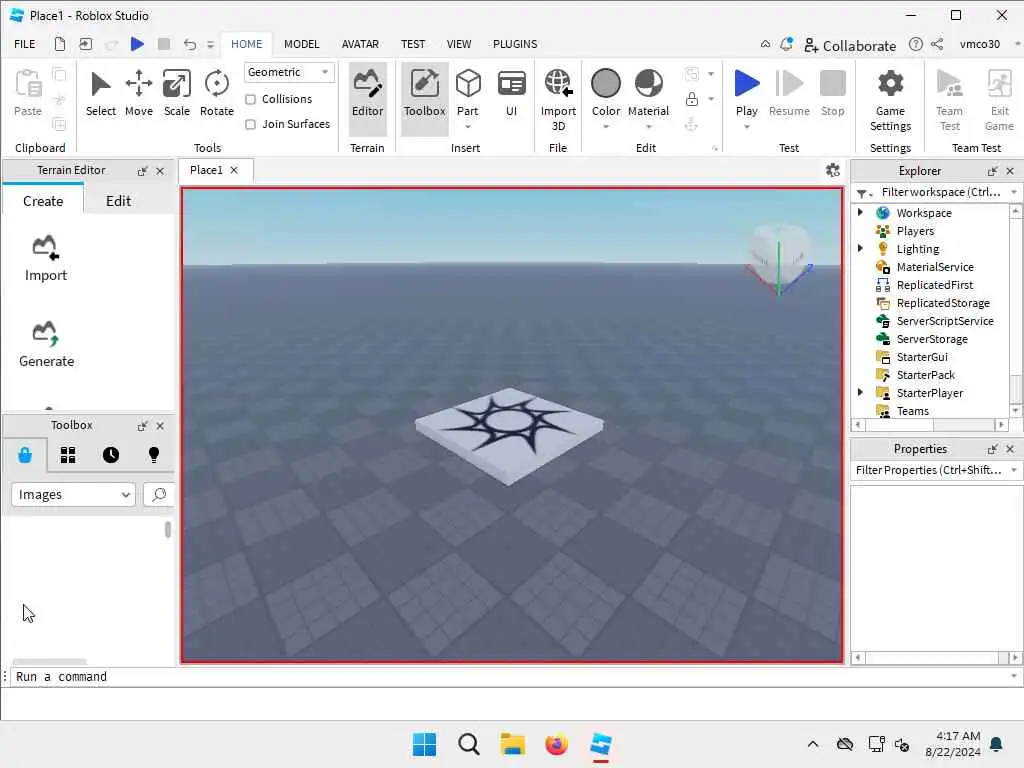The width and height of the screenshot is (1024, 768).
Task: Undock the Toolbox panel
Action: (142, 426)
